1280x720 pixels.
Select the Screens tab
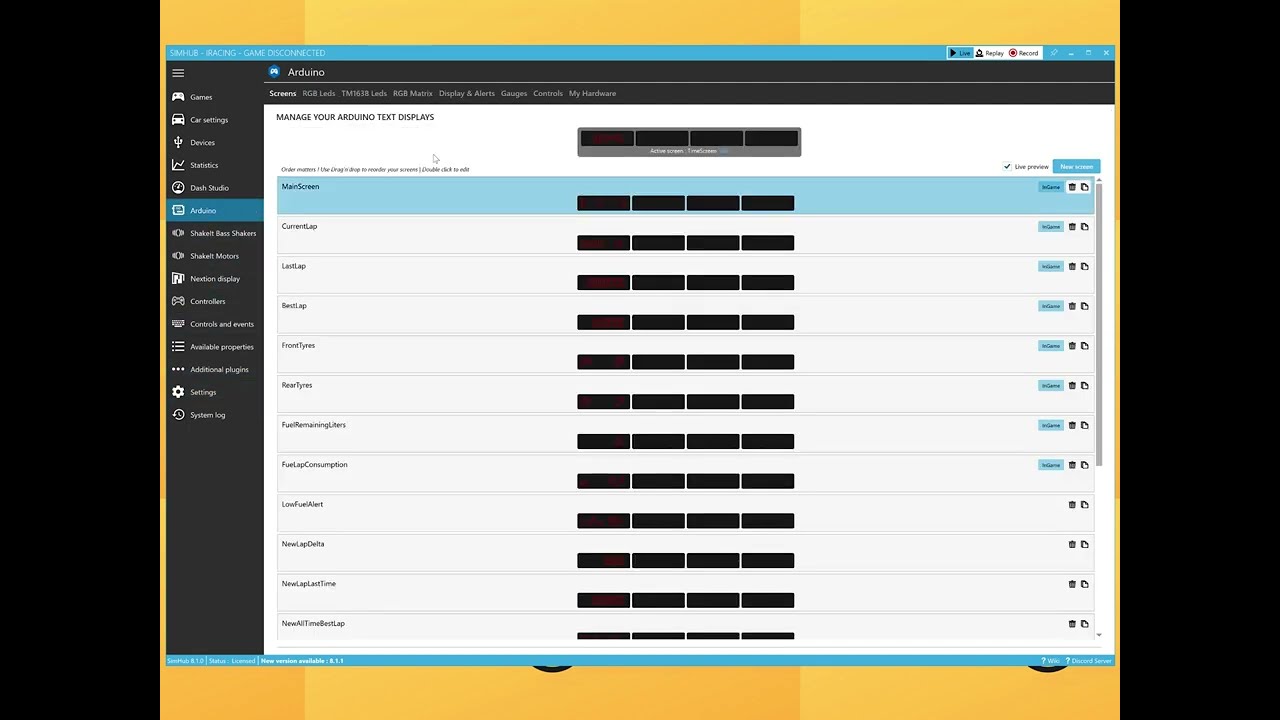coord(283,93)
